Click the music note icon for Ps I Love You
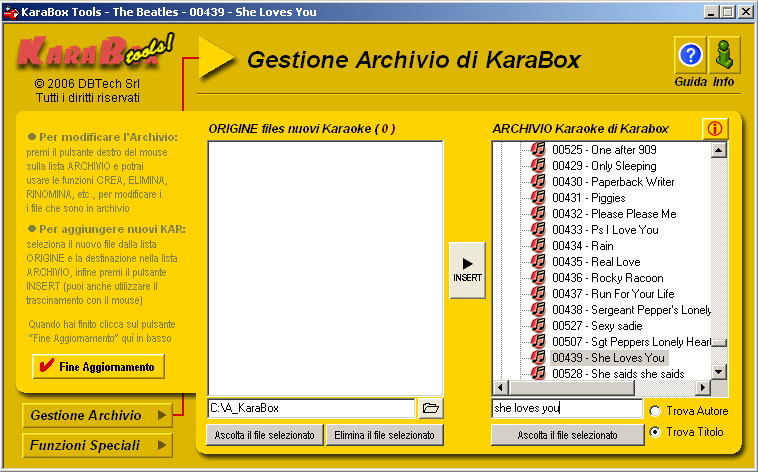Viewport: 758px width, 472px height. (538, 229)
